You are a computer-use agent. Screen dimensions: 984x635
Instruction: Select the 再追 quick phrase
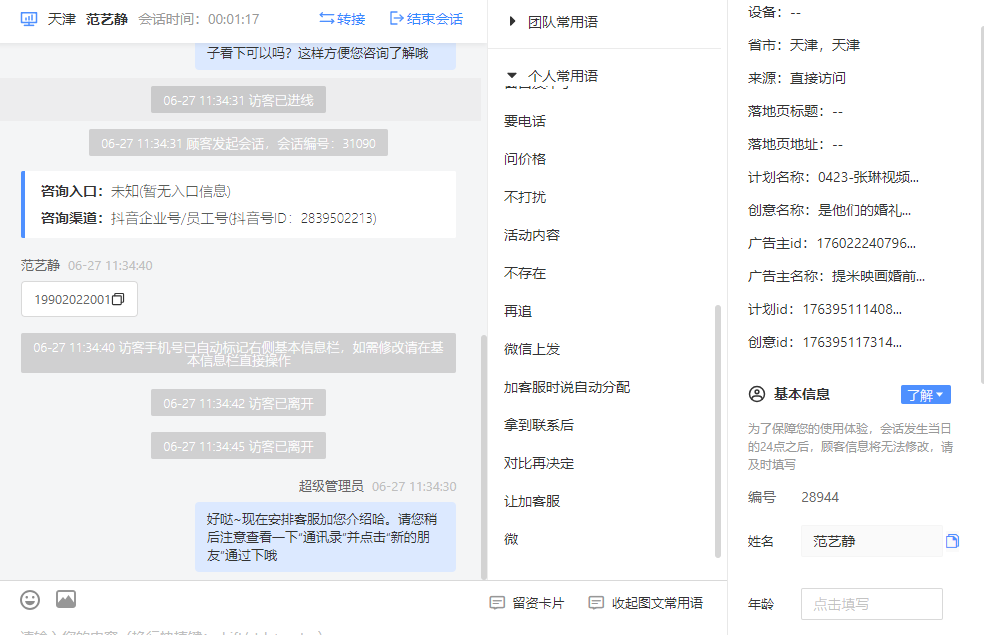518,311
